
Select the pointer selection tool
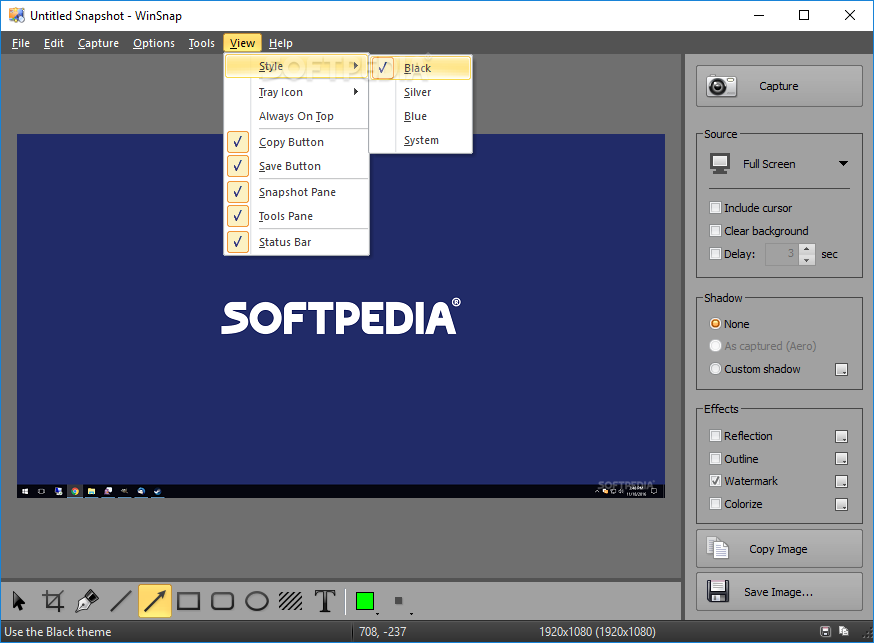[x=18, y=601]
